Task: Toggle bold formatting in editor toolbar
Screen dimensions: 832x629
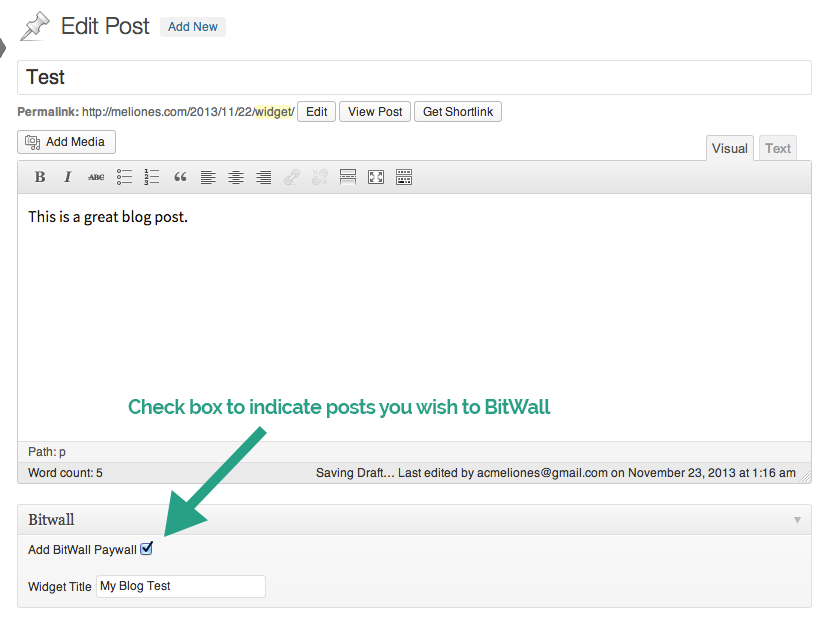Action: pyautogui.click(x=40, y=177)
